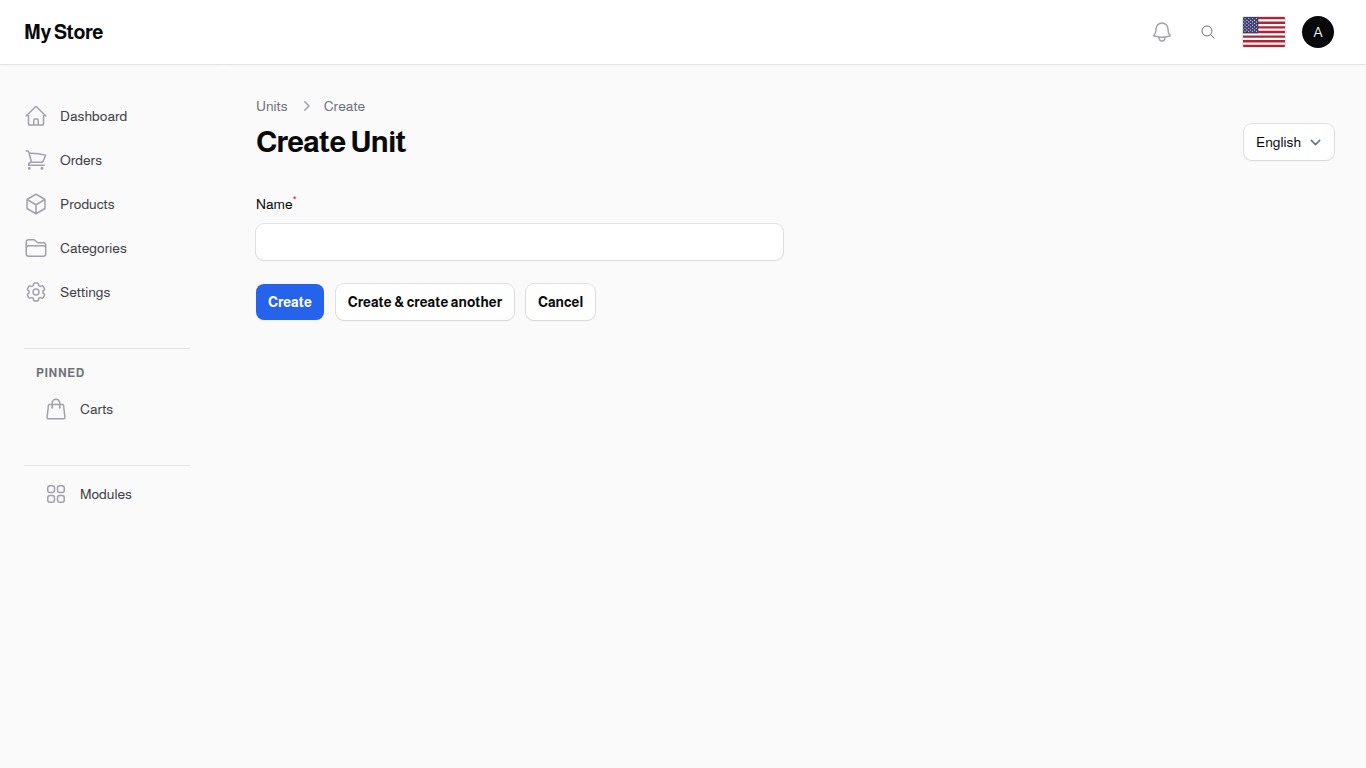Open the pinned Carts bag icon
This screenshot has width=1366, height=768.
click(56, 409)
